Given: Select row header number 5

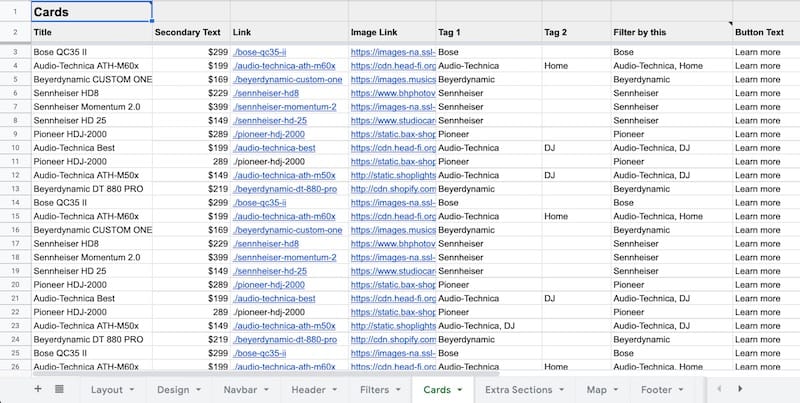Looking at the screenshot, I should coord(15,80).
